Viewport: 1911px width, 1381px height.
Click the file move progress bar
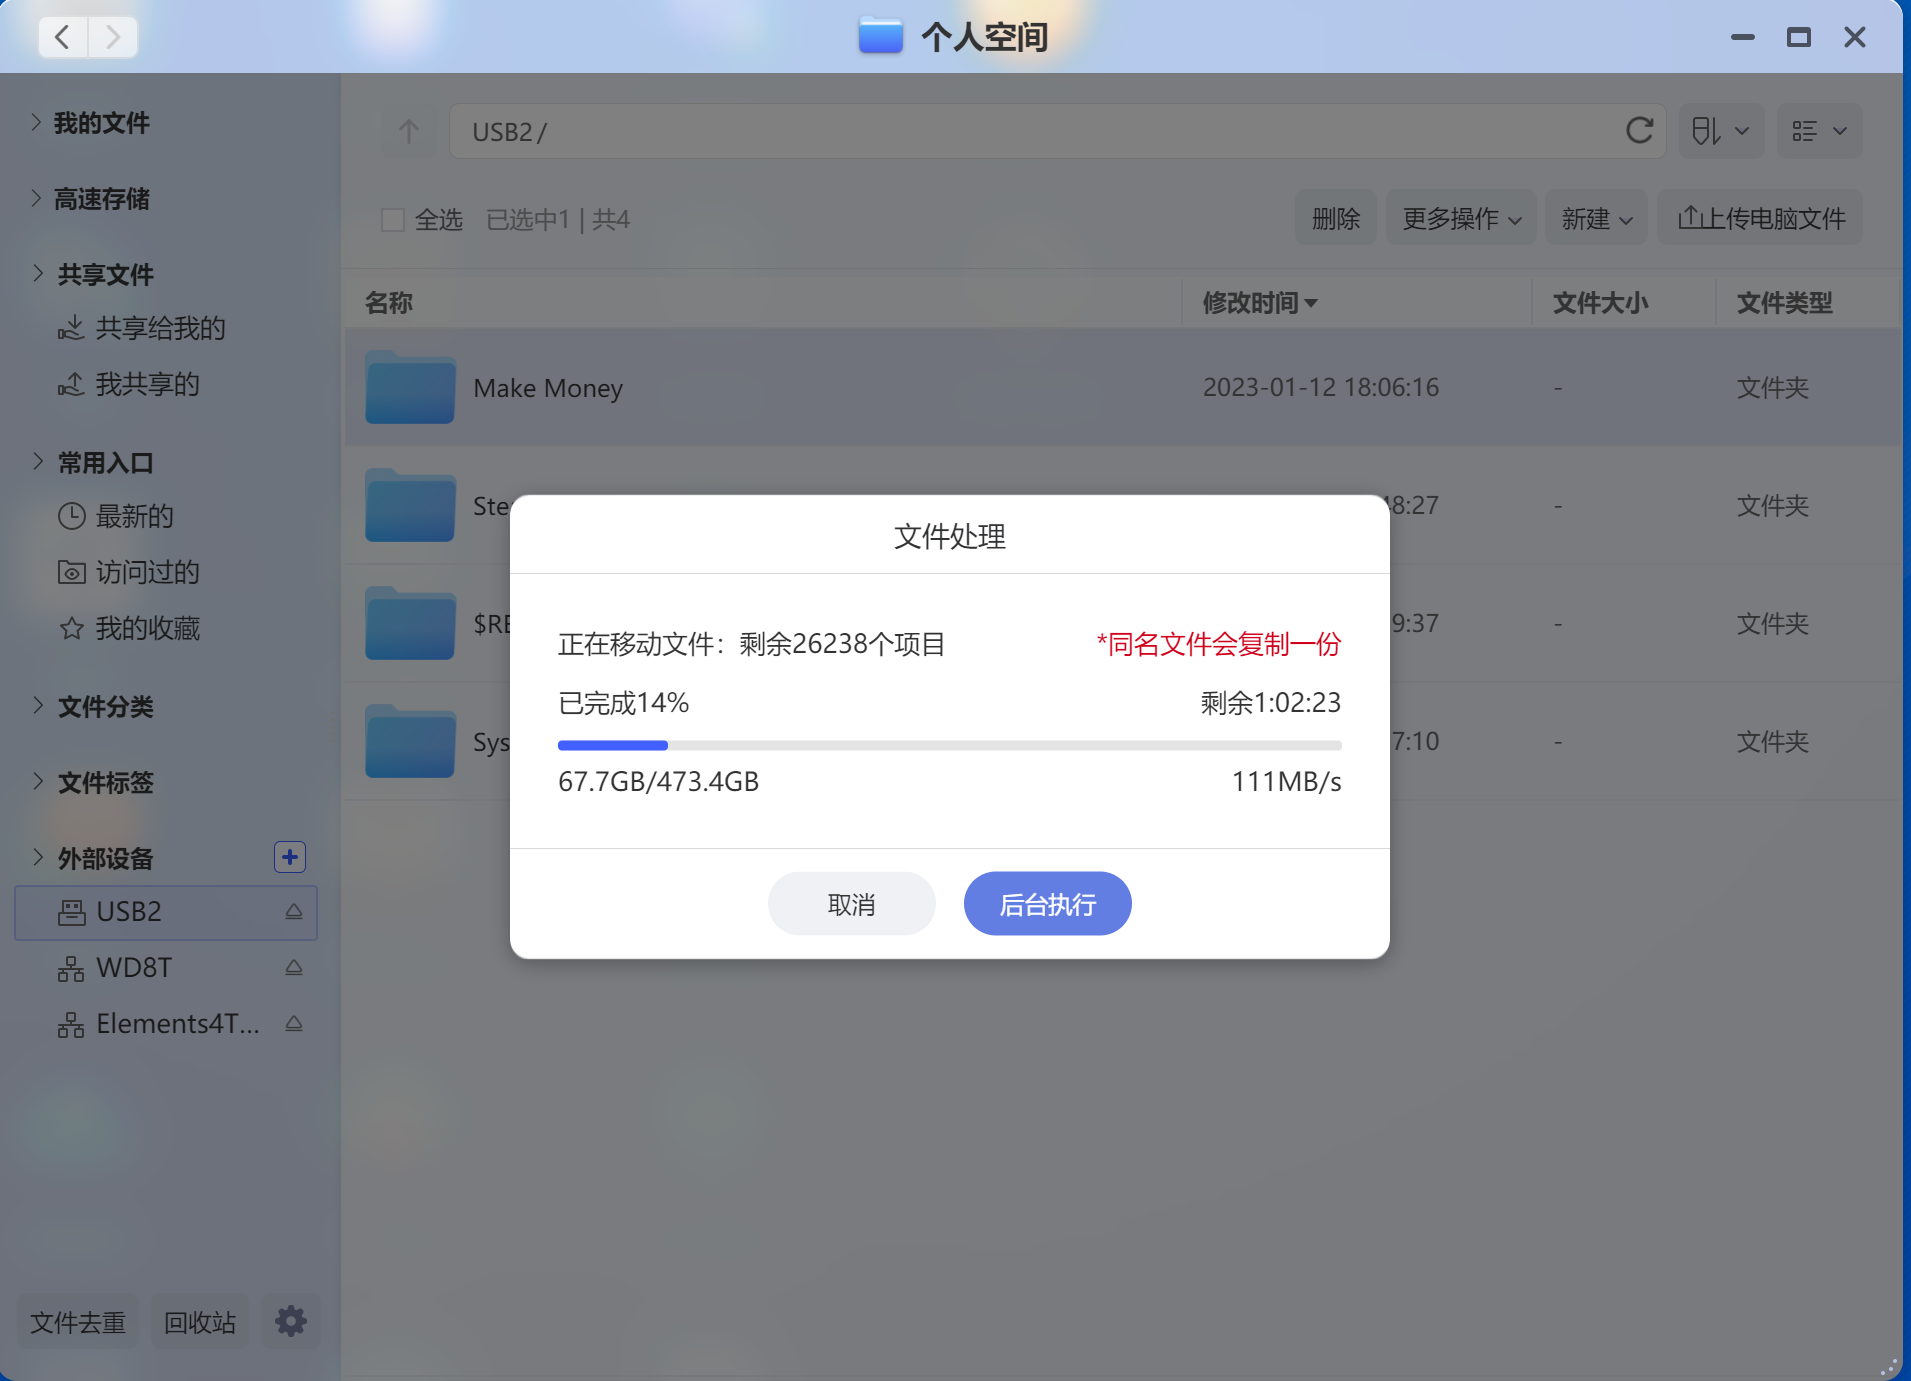coord(950,745)
